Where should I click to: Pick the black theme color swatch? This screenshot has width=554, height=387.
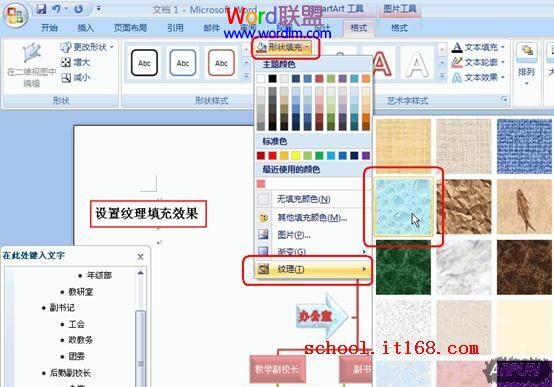pyautogui.click(x=272, y=78)
